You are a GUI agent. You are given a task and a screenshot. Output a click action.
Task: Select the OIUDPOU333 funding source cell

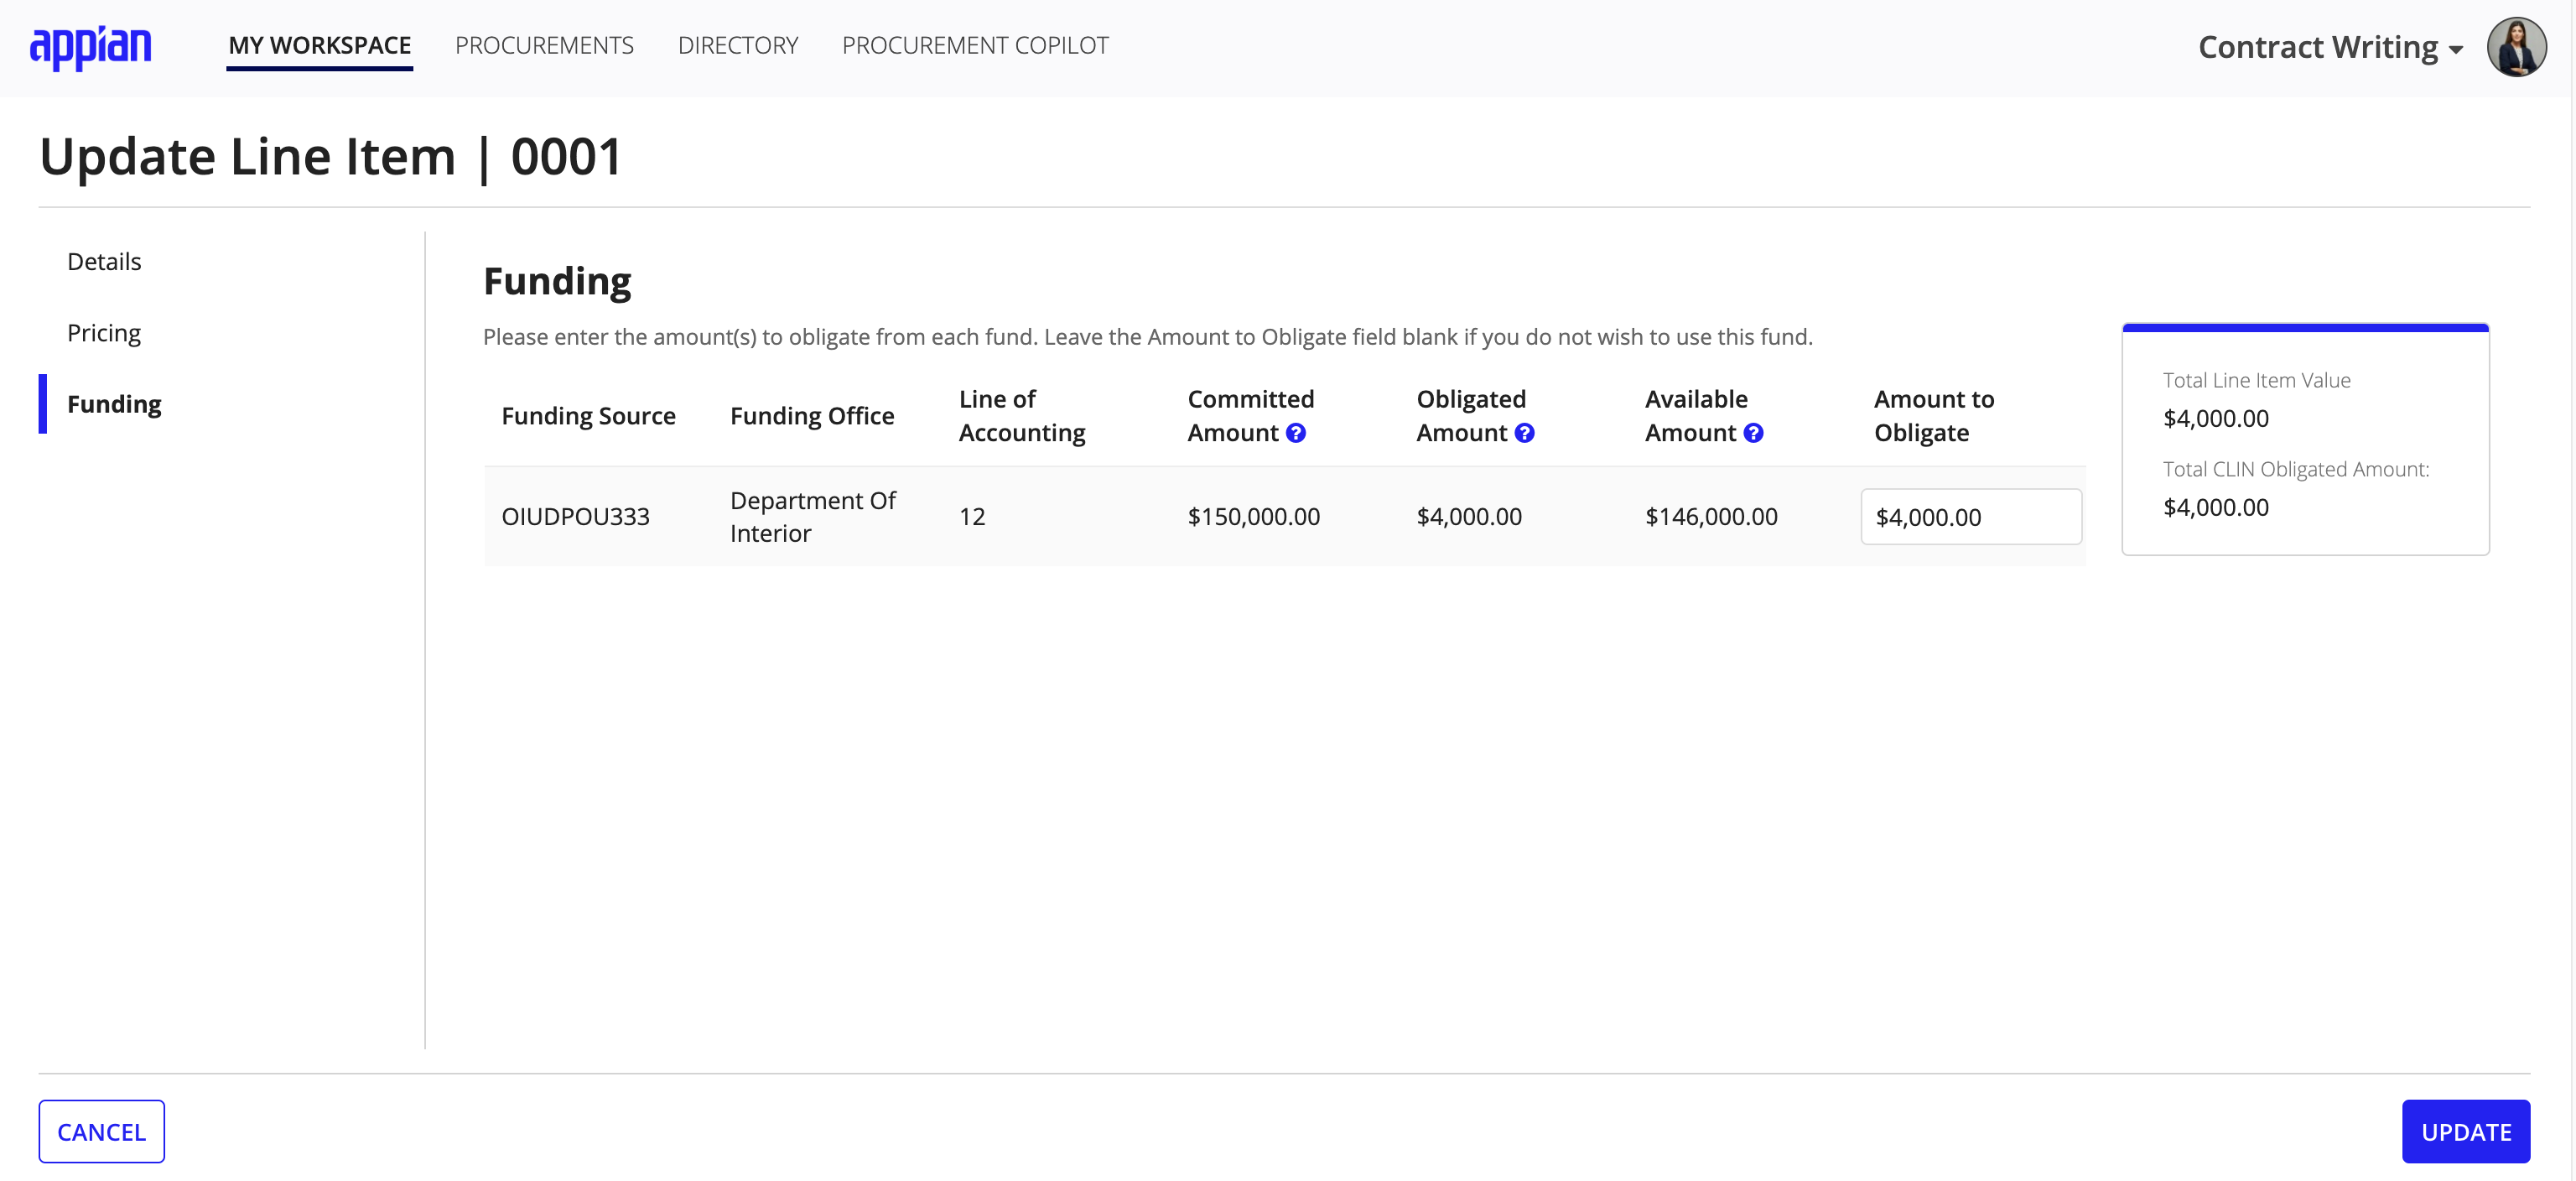click(576, 517)
